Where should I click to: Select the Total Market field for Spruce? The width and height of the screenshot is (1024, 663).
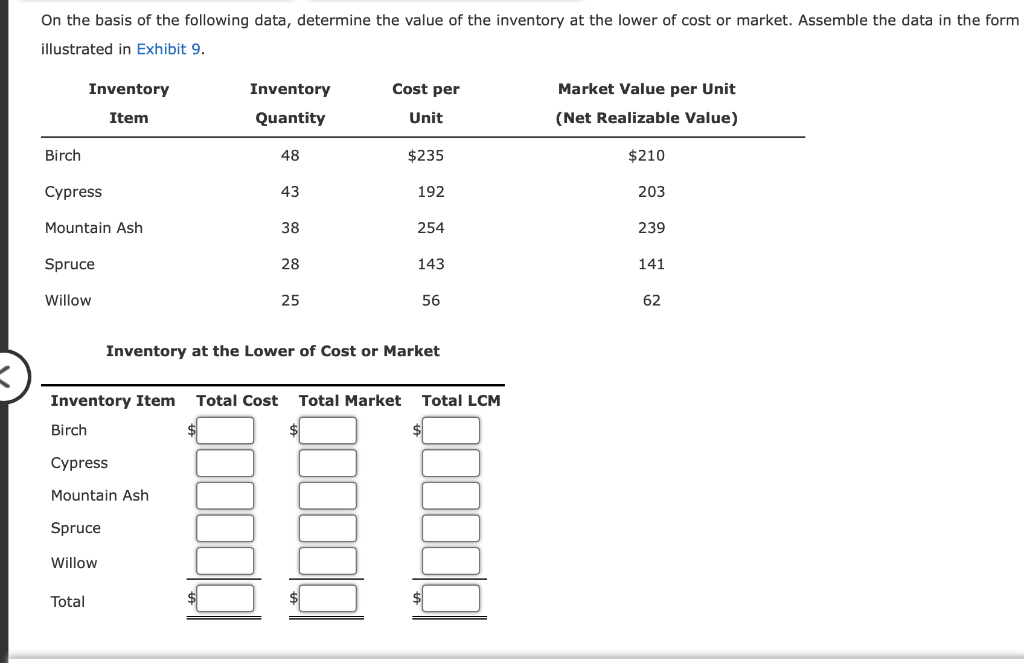(x=327, y=528)
